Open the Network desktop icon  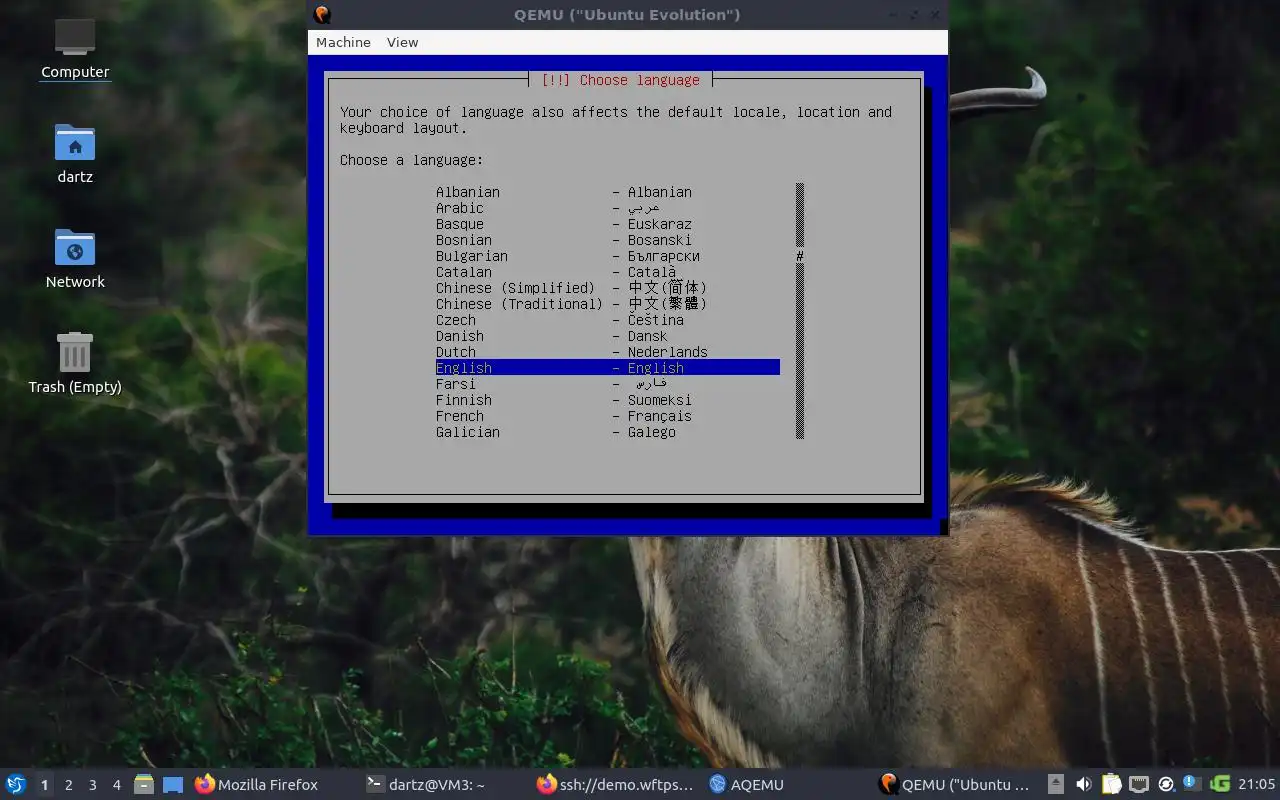pyautogui.click(x=75, y=258)
